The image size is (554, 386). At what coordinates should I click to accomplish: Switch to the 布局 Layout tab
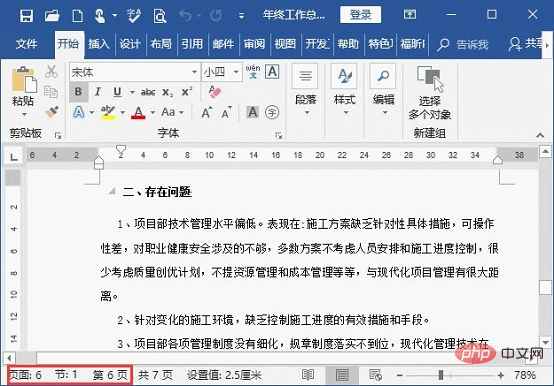pos(161,44)
